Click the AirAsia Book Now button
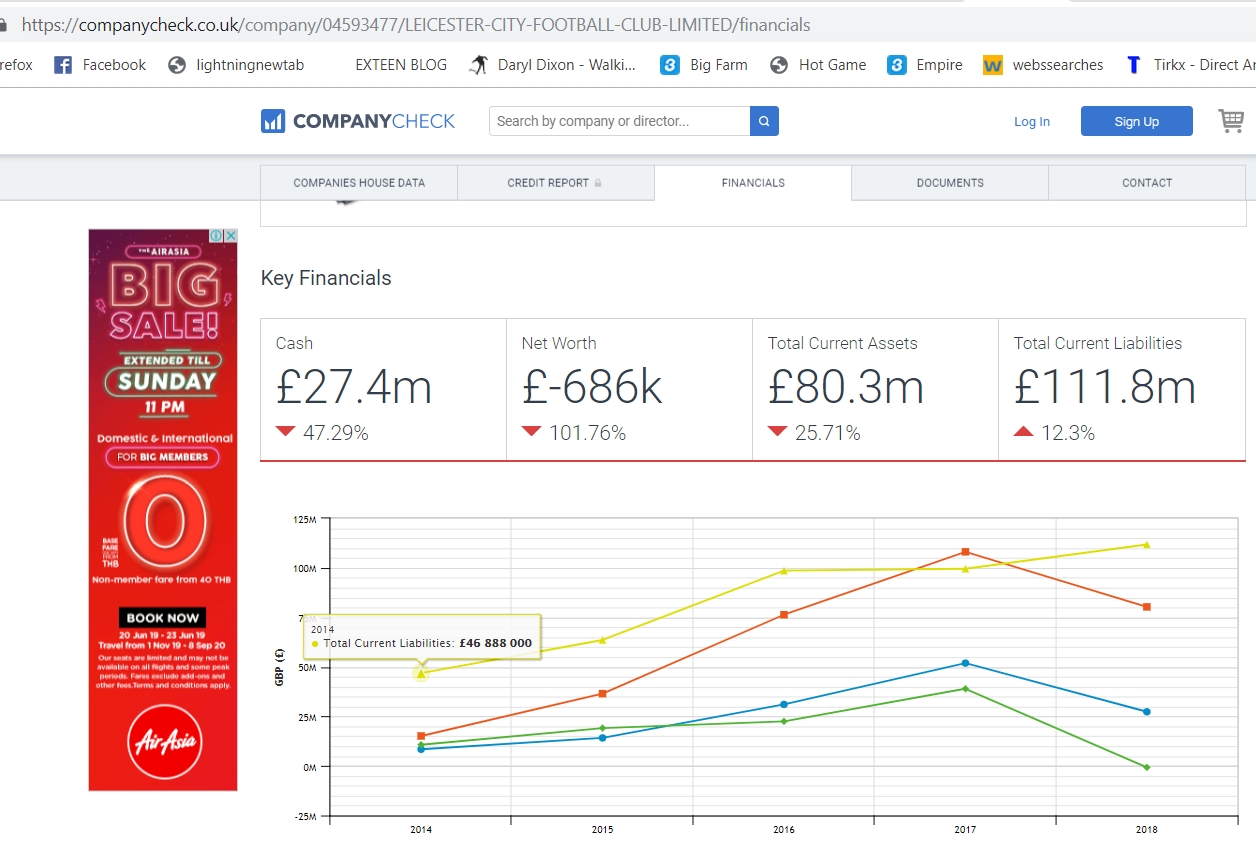Screen dimensions: 1256x854 click(163, 618)
